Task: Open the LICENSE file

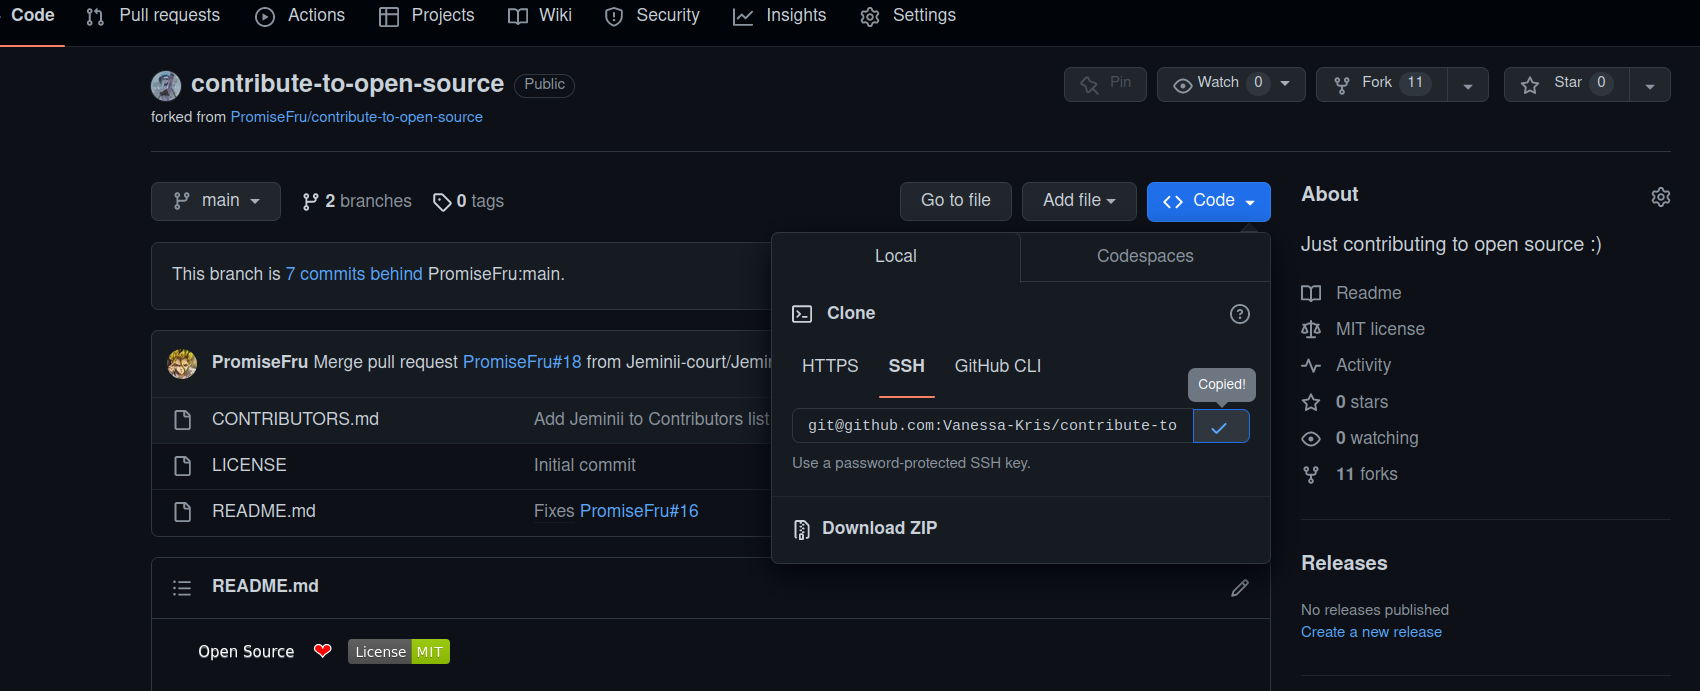Action: (249, 465)
